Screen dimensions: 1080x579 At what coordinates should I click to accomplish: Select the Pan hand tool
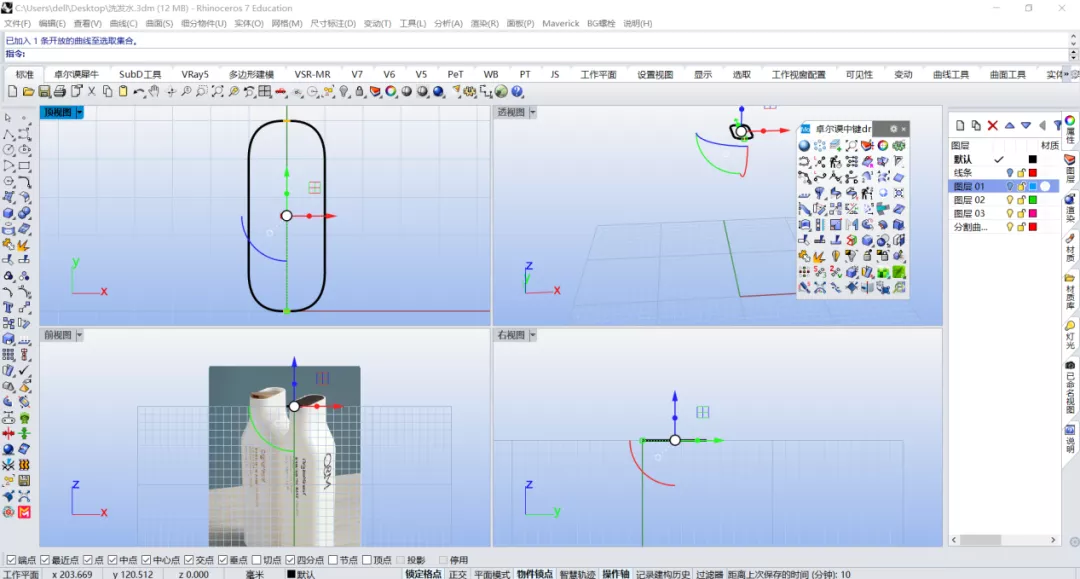(154, 92)
